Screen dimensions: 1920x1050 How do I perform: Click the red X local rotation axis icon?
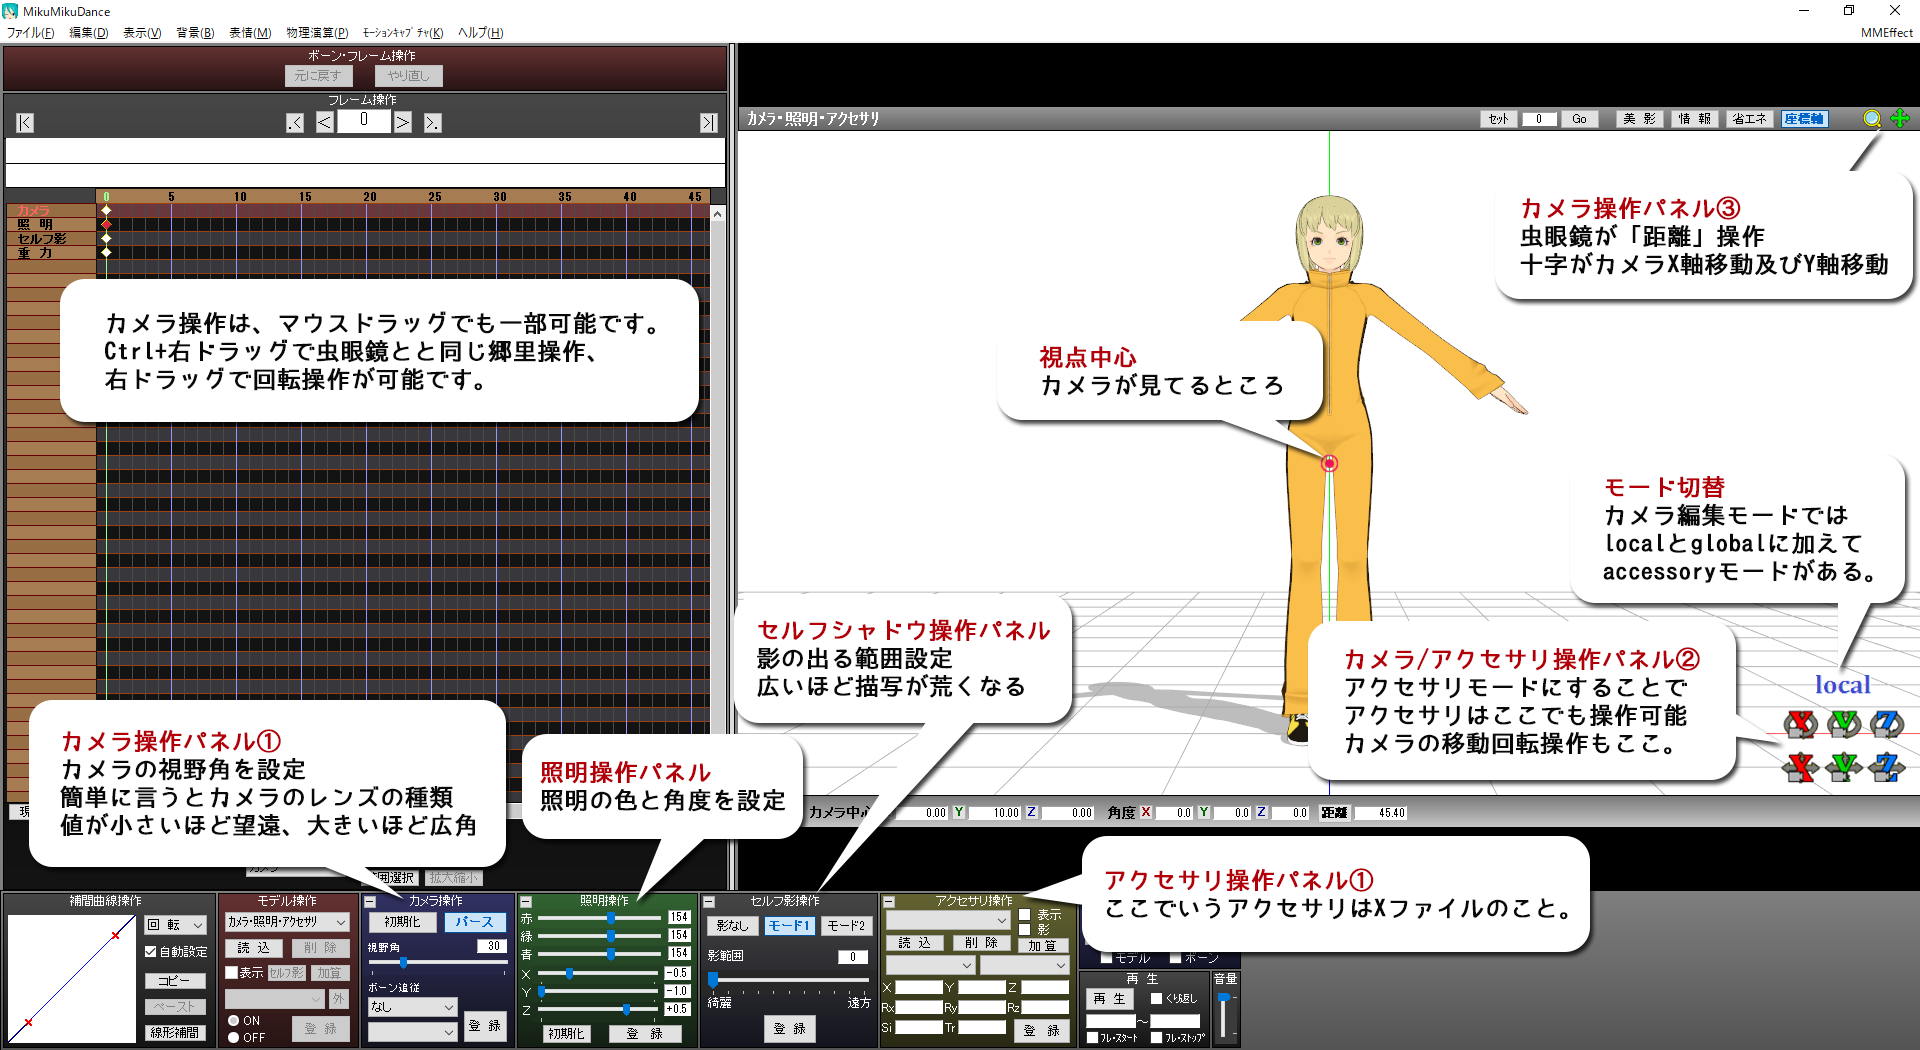(1800, 725)
